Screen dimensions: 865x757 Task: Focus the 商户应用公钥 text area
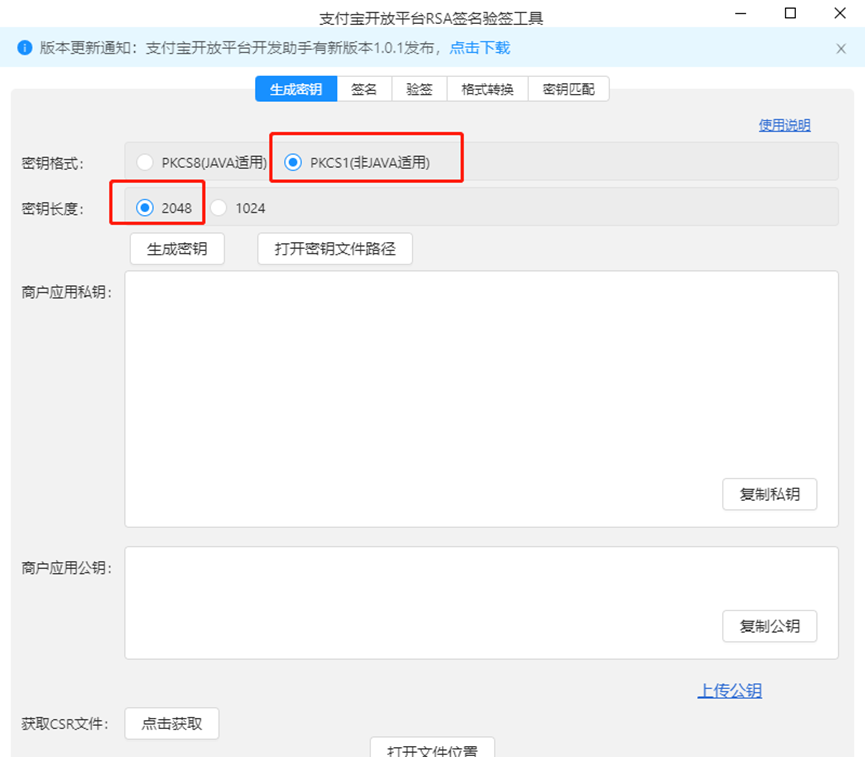pos(481,603)
